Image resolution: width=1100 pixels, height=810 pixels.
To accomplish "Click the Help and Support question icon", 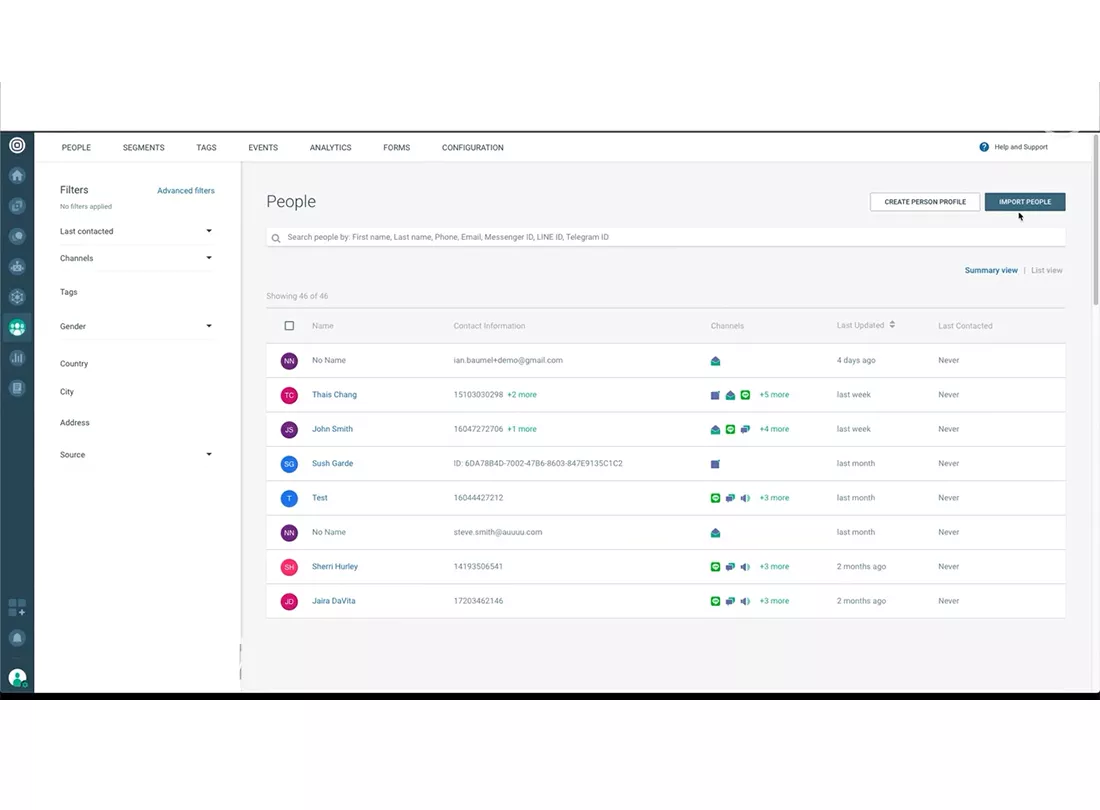I will (x=984, y=147).
